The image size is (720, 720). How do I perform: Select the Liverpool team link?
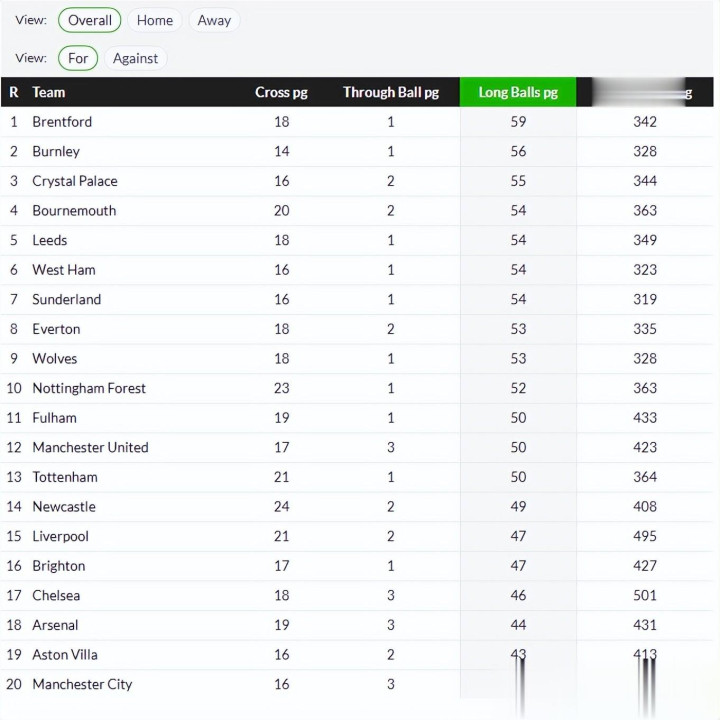60,536
